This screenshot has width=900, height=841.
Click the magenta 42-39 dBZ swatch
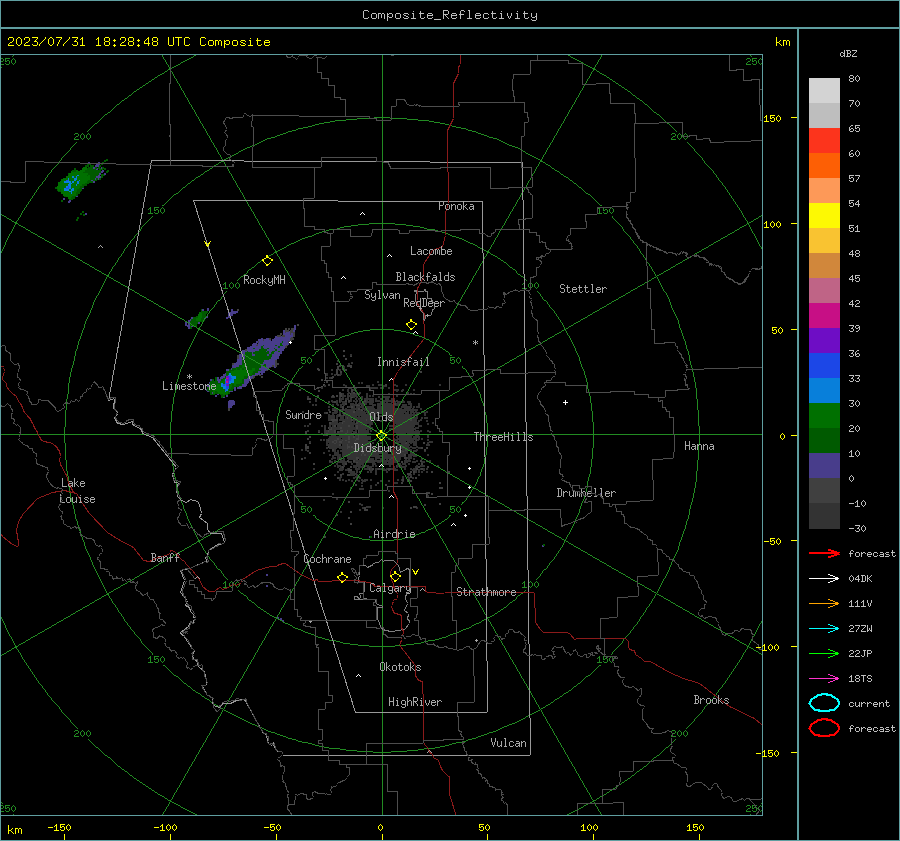pos(824,316)
